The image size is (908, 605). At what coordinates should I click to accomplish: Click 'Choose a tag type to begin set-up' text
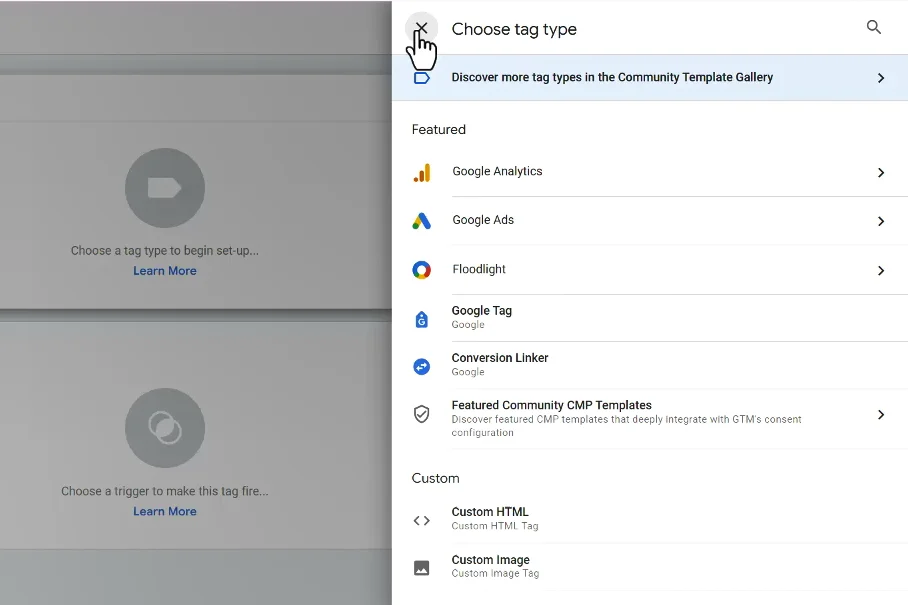point(165,251)
